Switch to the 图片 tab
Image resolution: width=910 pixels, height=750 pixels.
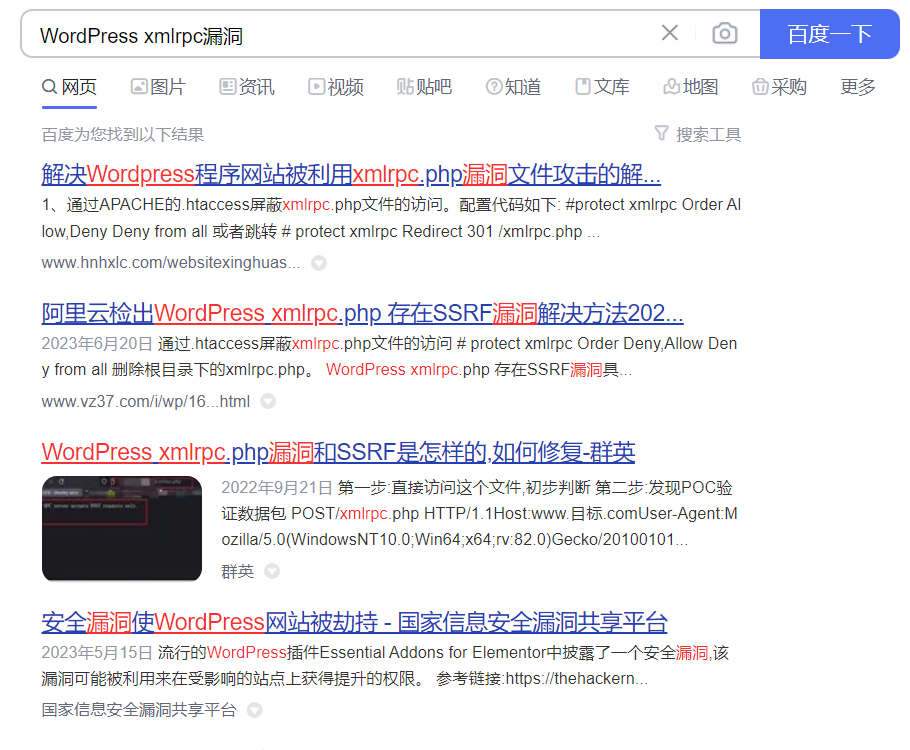point(158,87)
